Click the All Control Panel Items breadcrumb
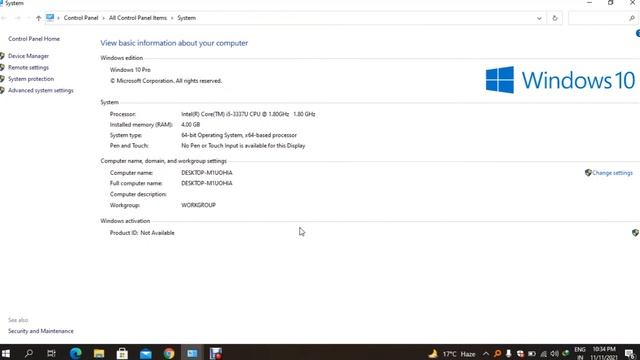The height and width of the screenshot is (360, 640). click(x=138, y=18)
